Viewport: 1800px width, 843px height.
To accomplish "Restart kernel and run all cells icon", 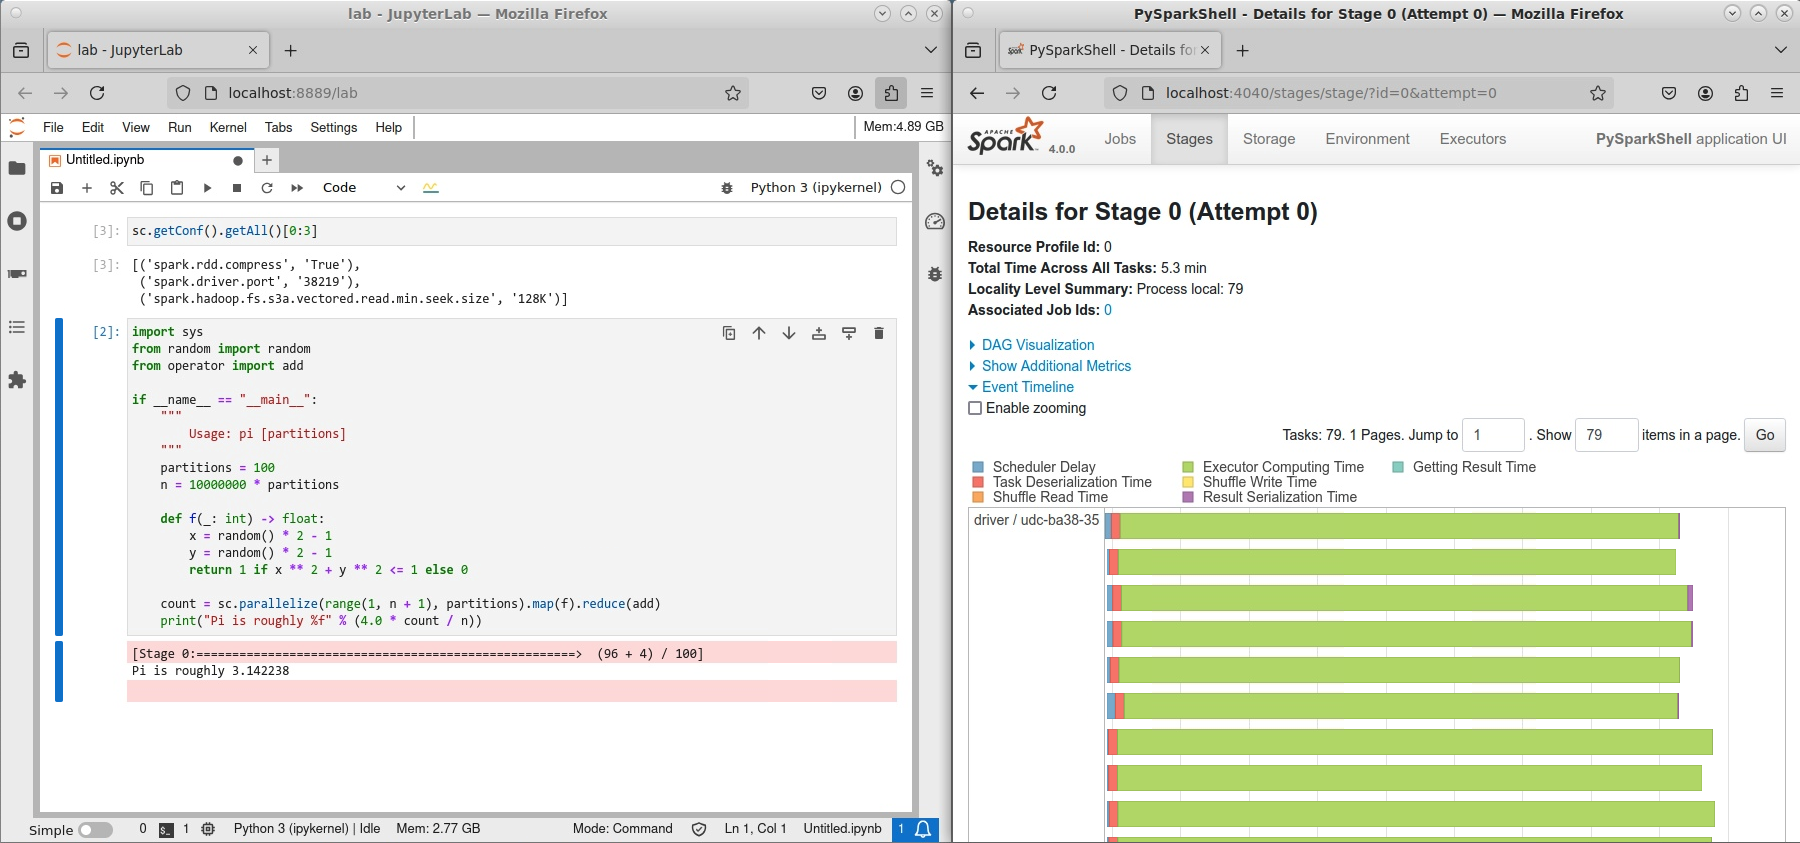I will pyautogui.click(x=297, y=188).
